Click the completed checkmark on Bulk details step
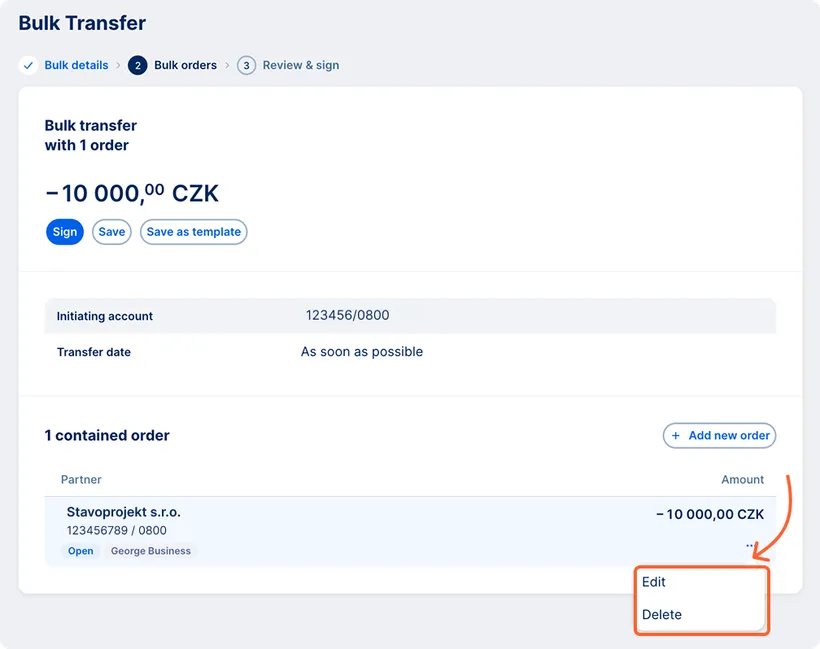This screenshot has height=649, width=820. click(28, 65)
